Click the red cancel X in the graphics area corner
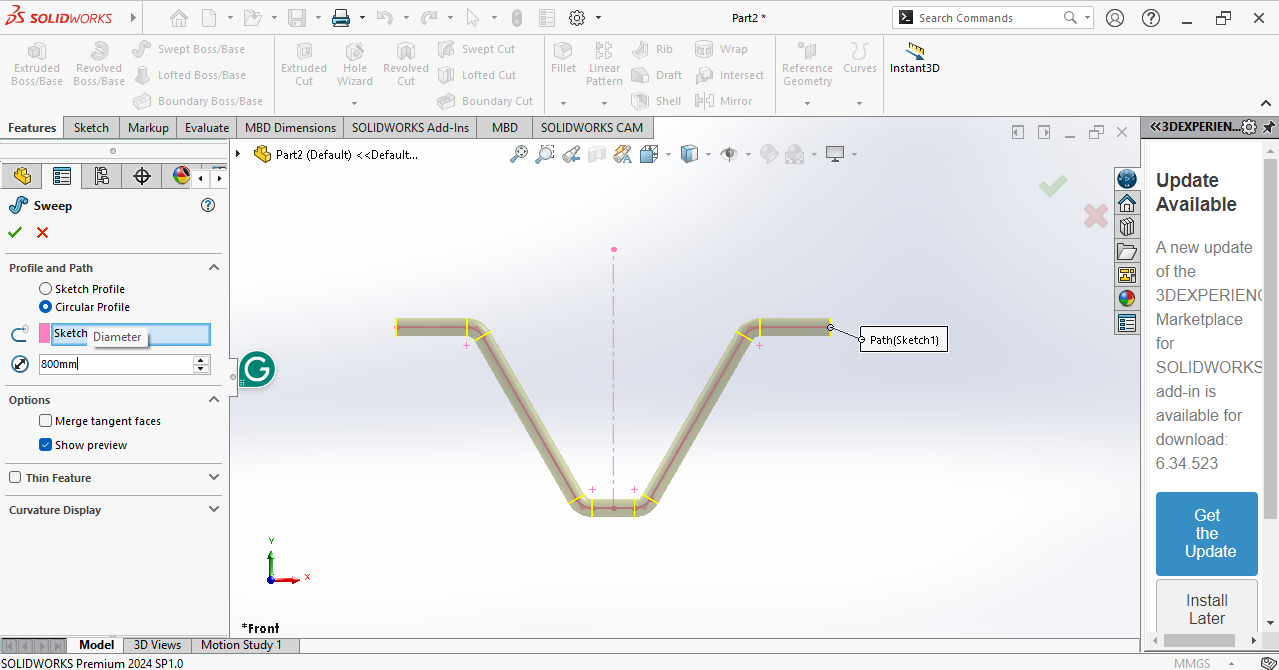This screenshot has width=1279, height=670. pos(1096,215)
